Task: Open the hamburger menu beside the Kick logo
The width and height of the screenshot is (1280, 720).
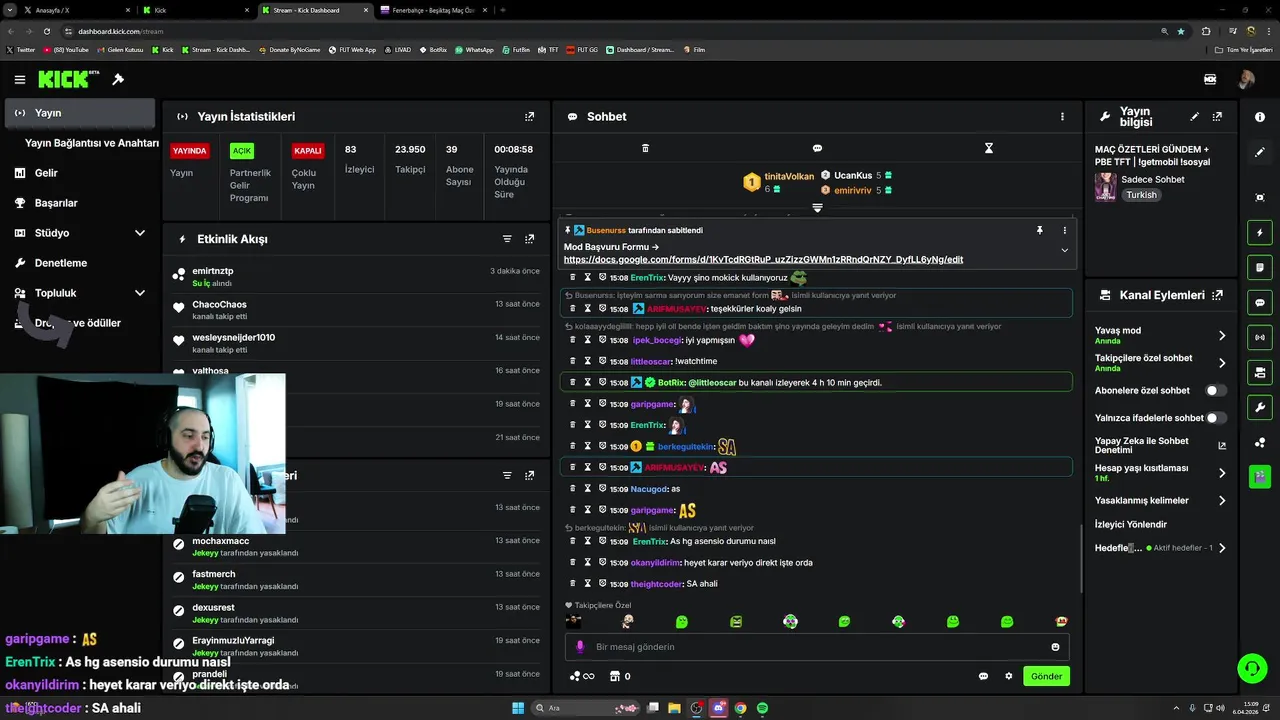Action: click(20, 79)
